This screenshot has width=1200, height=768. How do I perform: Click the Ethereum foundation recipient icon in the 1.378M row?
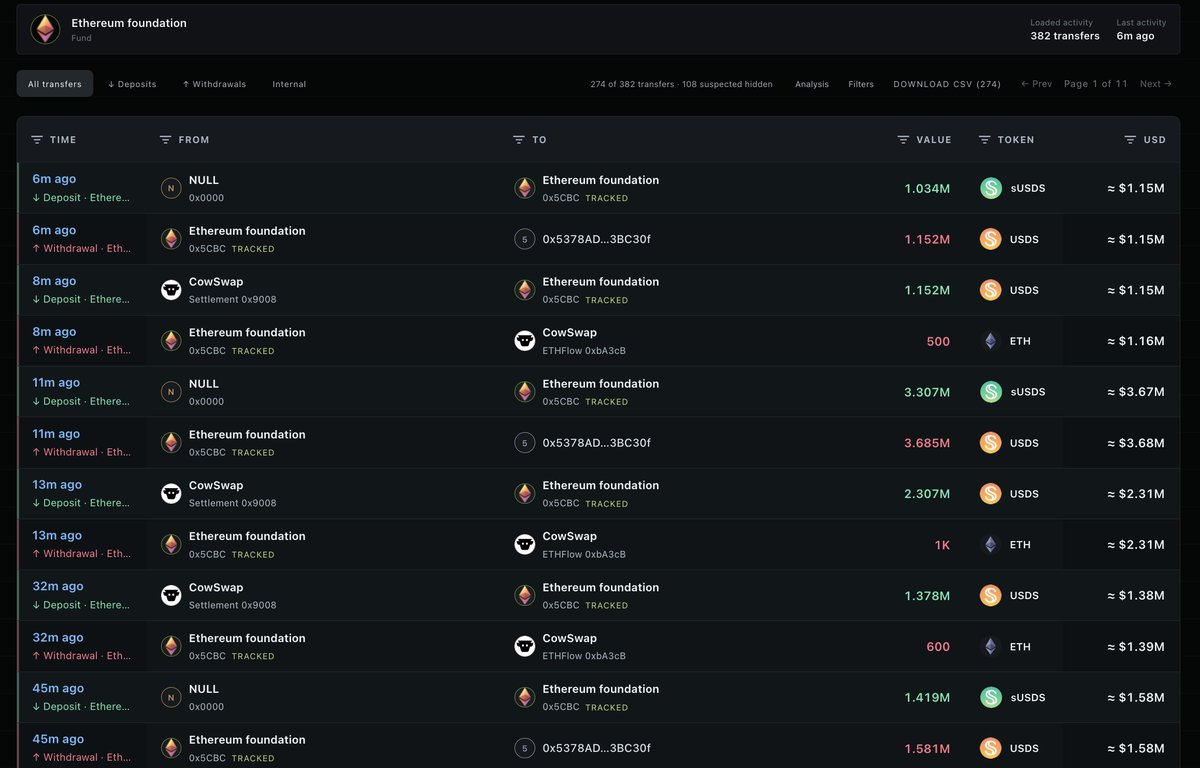[x=525, y=596]
